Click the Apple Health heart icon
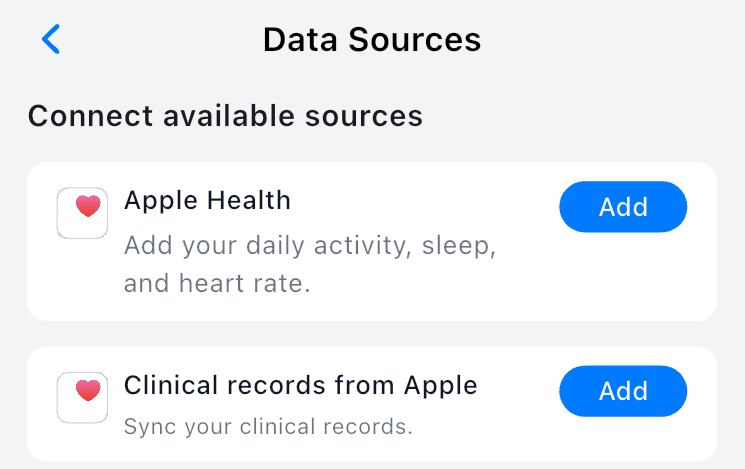745x469 pixels. [82, 213]
